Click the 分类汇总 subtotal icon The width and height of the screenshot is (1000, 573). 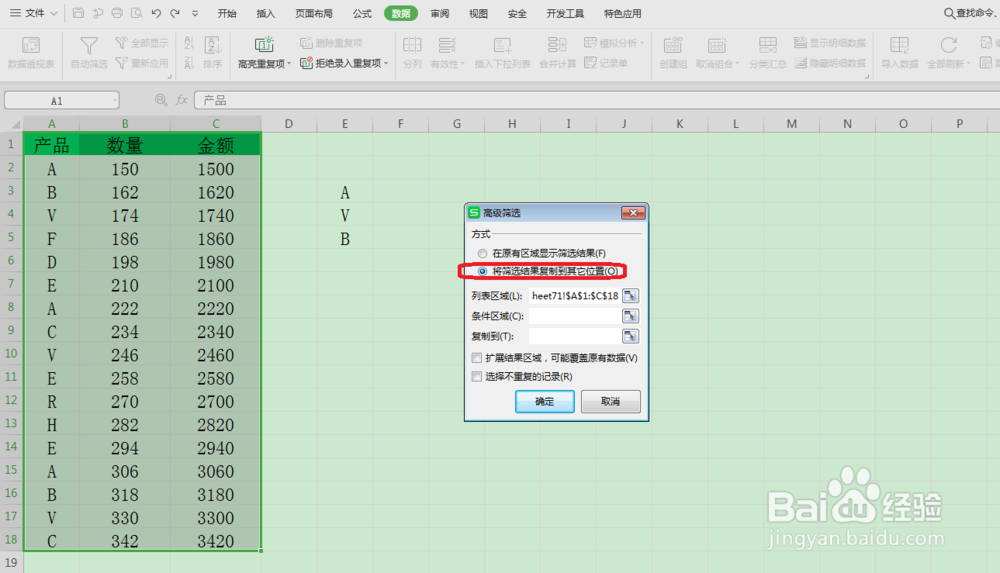[x=767, y=45]
